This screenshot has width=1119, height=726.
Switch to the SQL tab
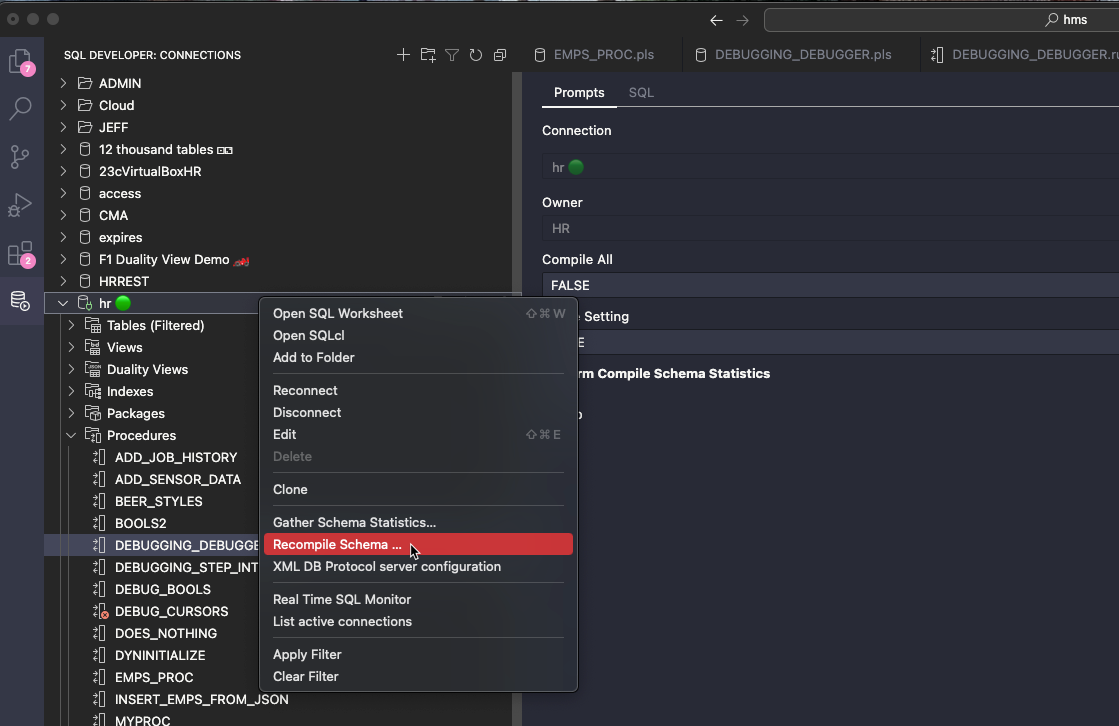[x=641, y=92]
